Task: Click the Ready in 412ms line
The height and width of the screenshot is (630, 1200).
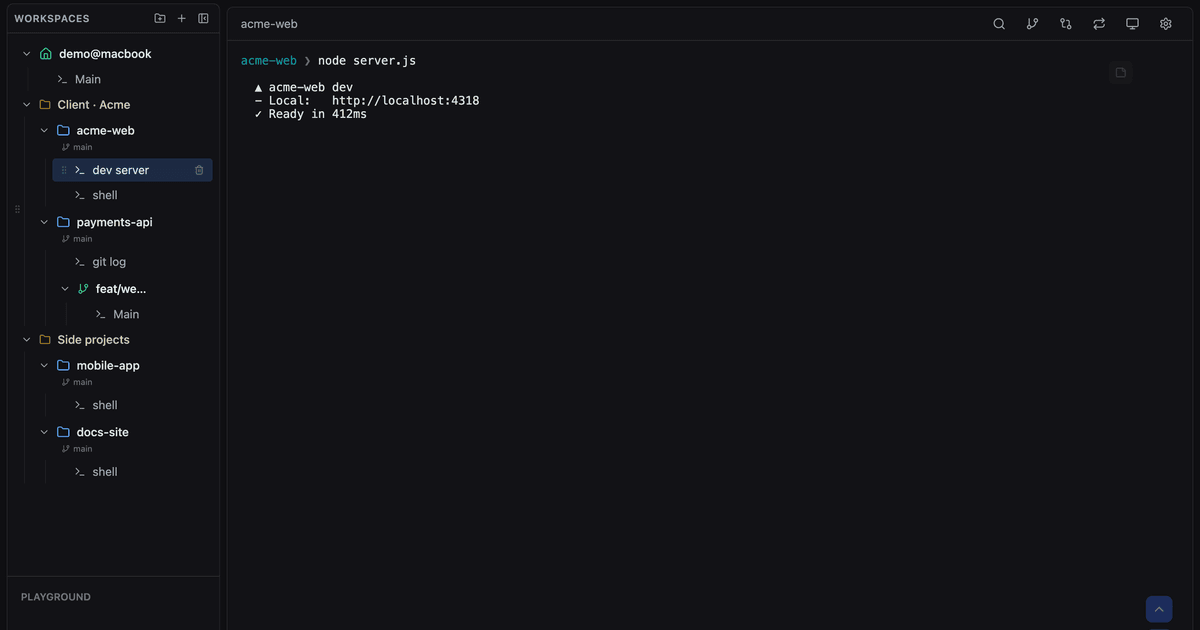Action: click(311, 114)
